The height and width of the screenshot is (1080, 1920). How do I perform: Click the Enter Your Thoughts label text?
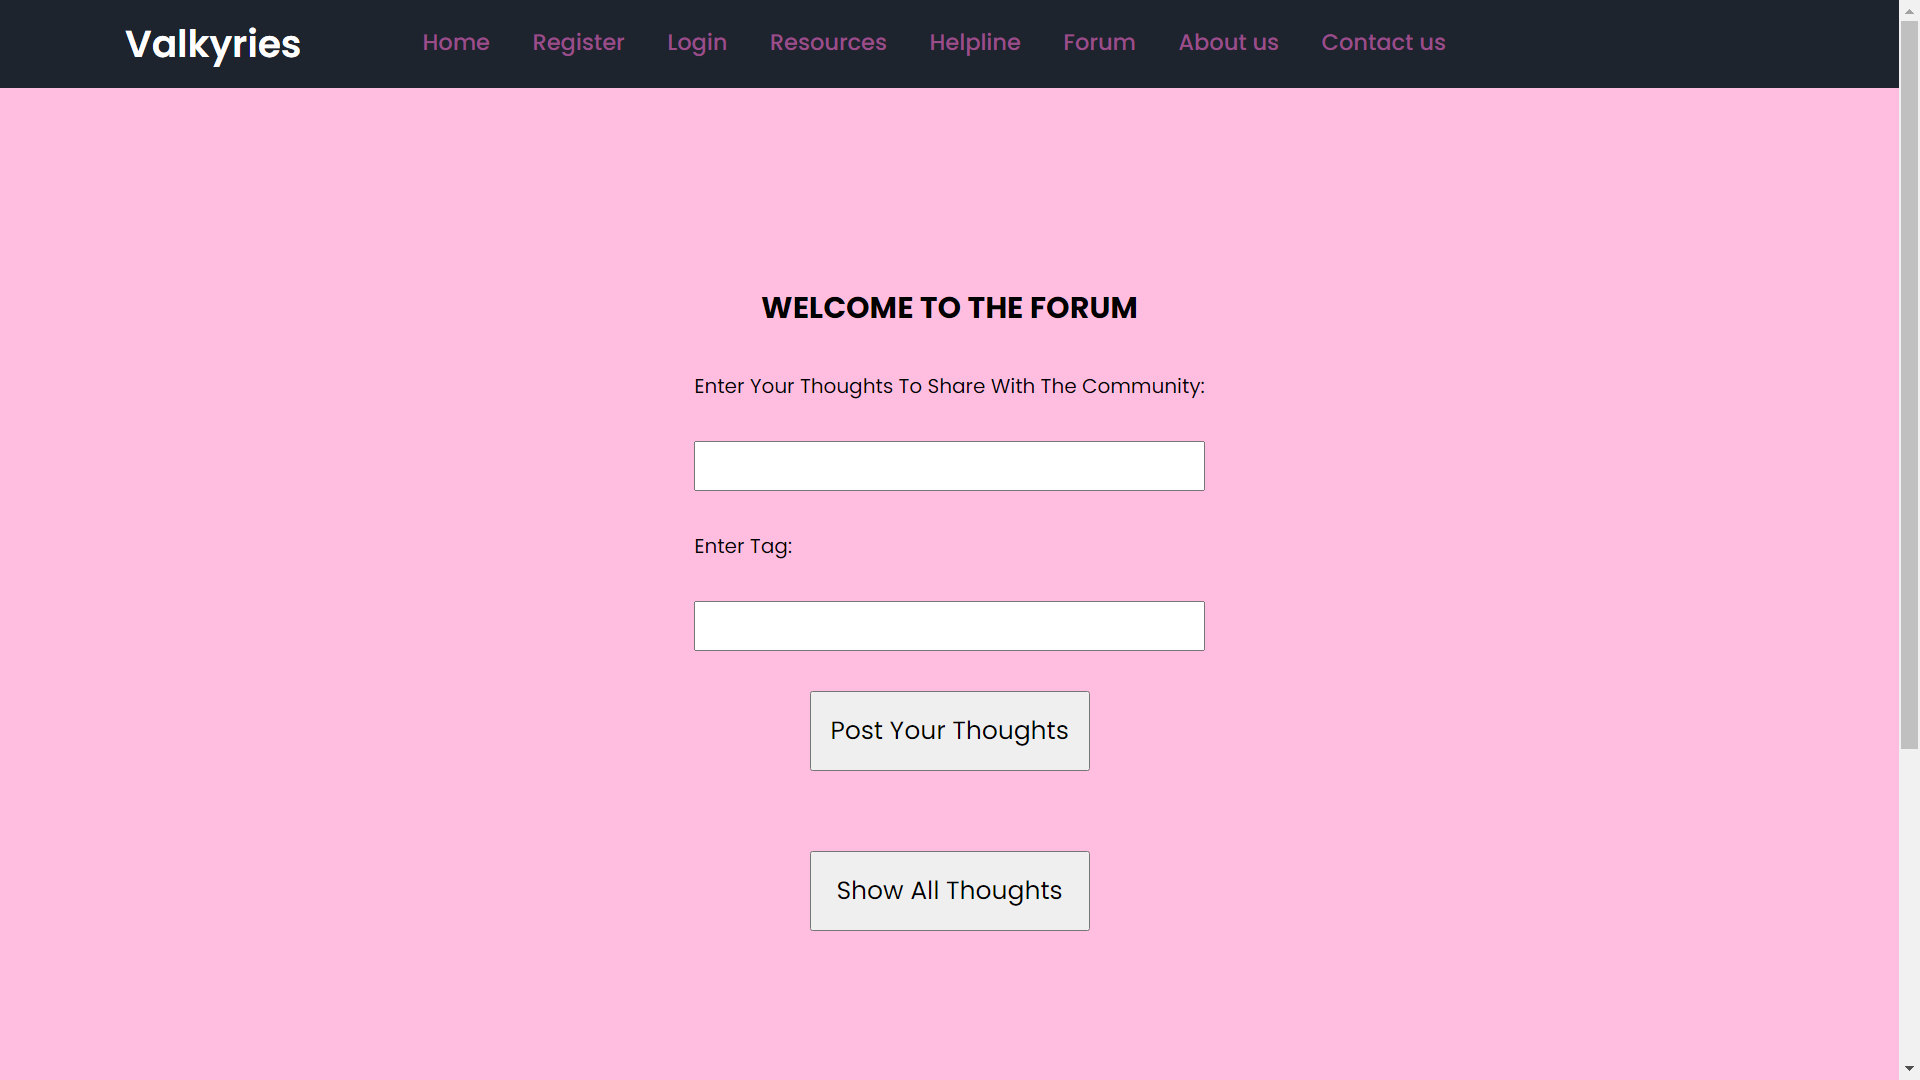click(x=949, y=386)
